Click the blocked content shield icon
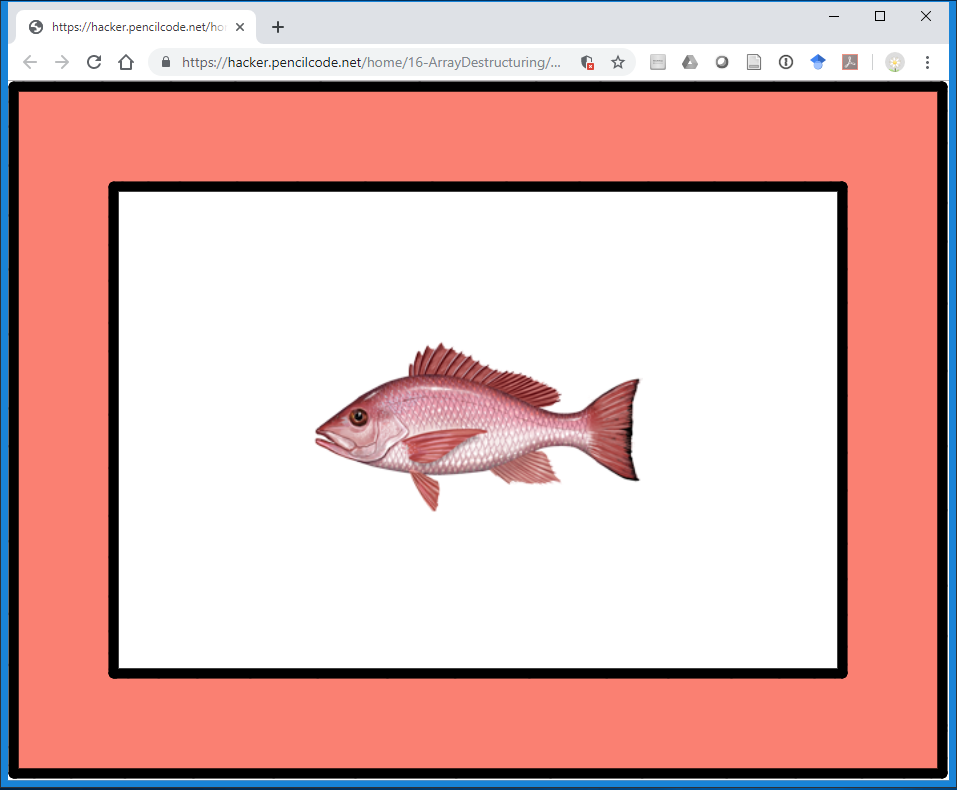This screenshot has height=790, width=957. pos(588,62)
